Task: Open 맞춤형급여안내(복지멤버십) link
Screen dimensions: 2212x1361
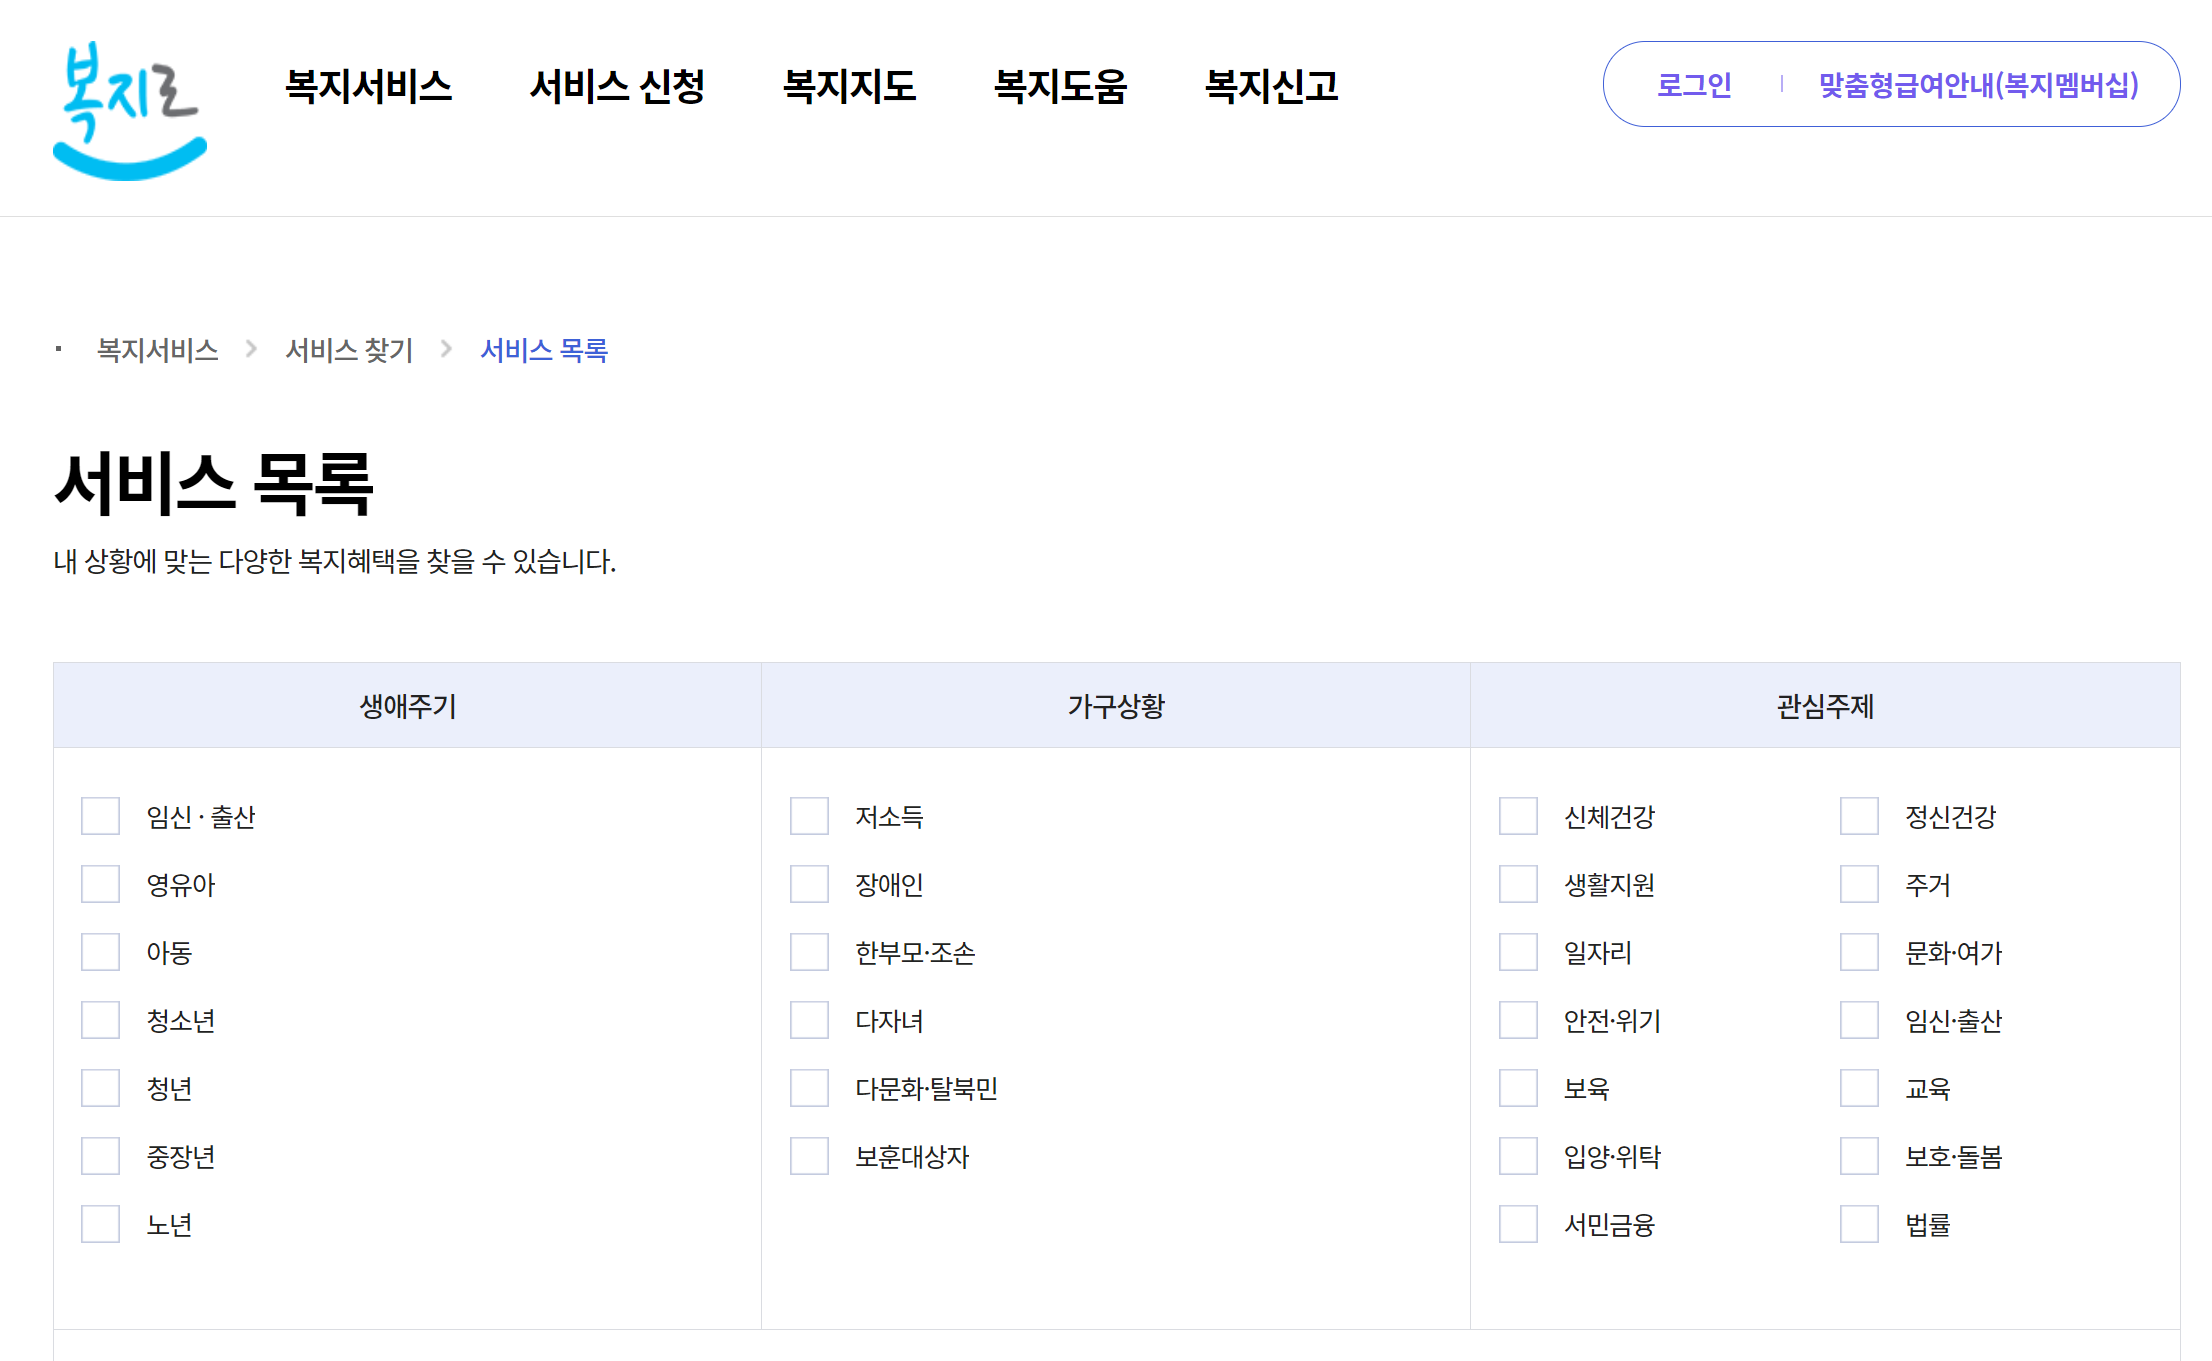Action: [x=1978, y=85]
